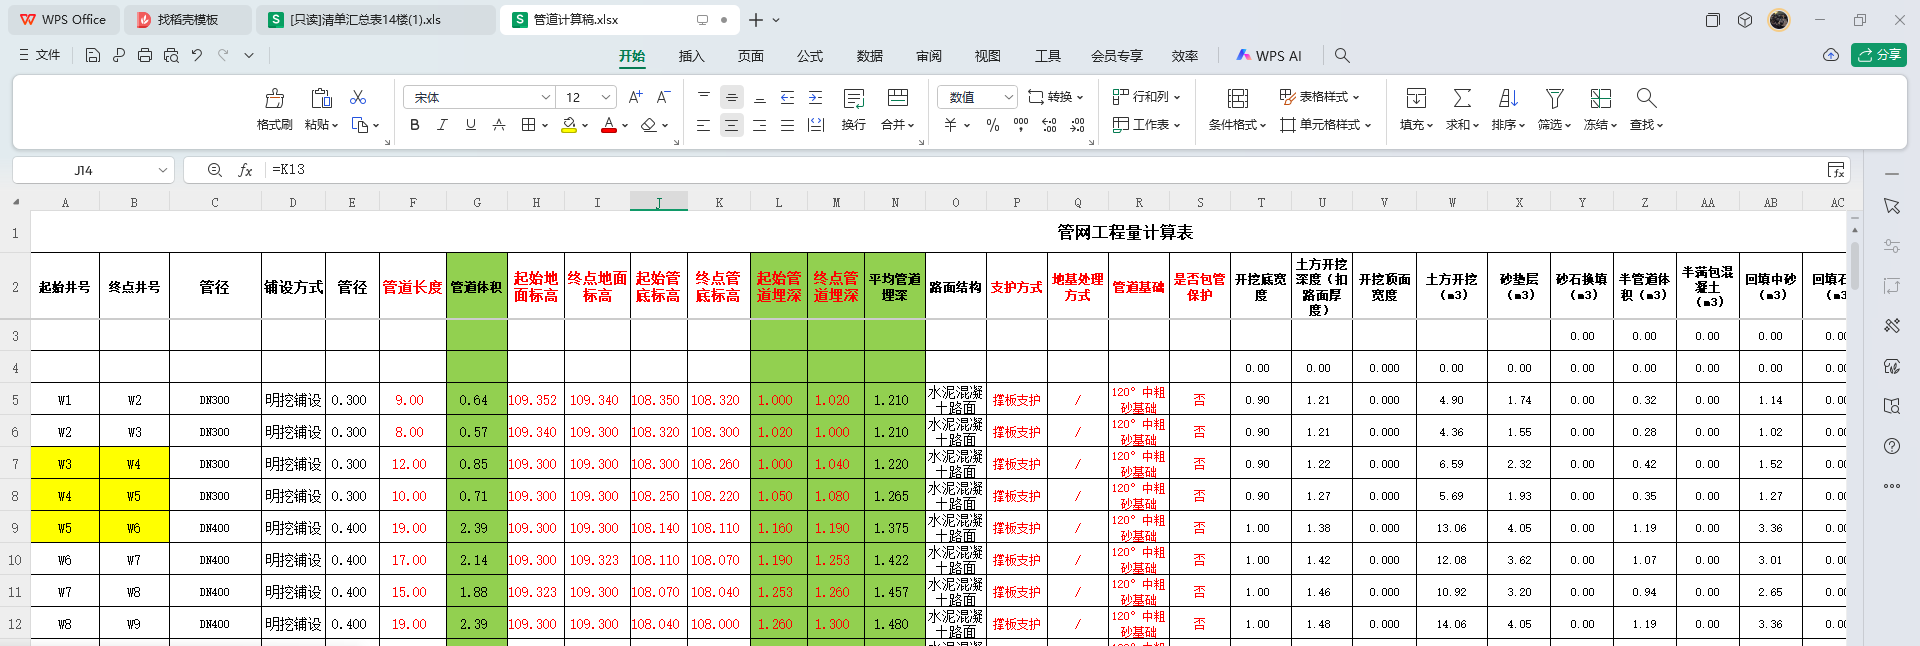Open the font name dropdown (宋体)
This screenshot has height=646, width=1920.
click(546, 97)
